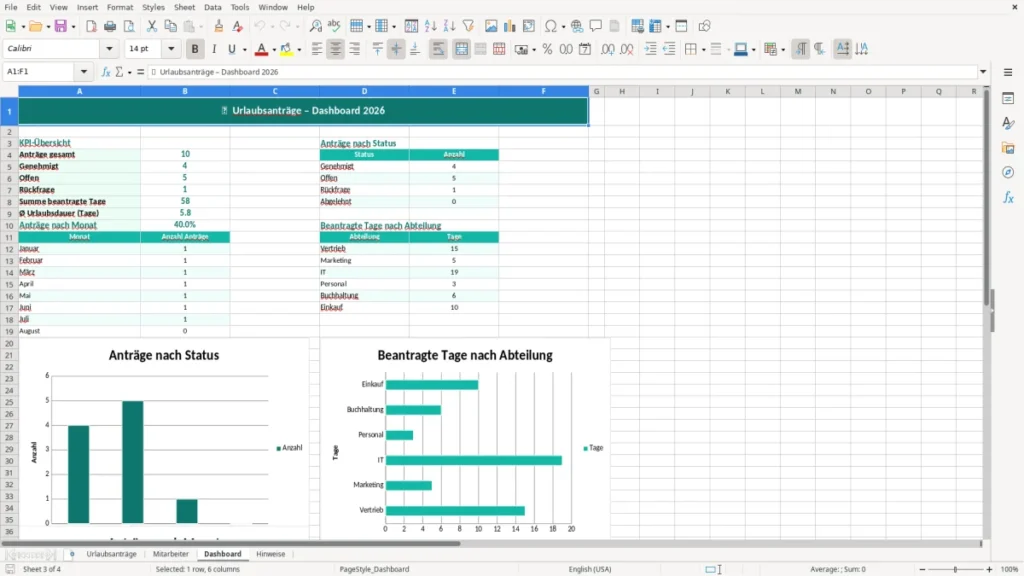Image resolution: width=1024 pixels, height=576 pixels.
Task: Open the font color dropdown arrow
Action: pos(274,50)
